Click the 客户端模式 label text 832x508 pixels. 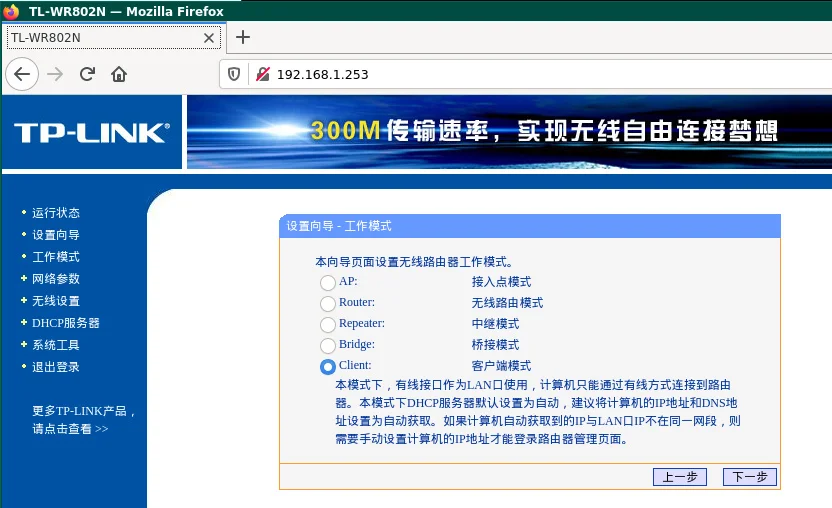501,366
